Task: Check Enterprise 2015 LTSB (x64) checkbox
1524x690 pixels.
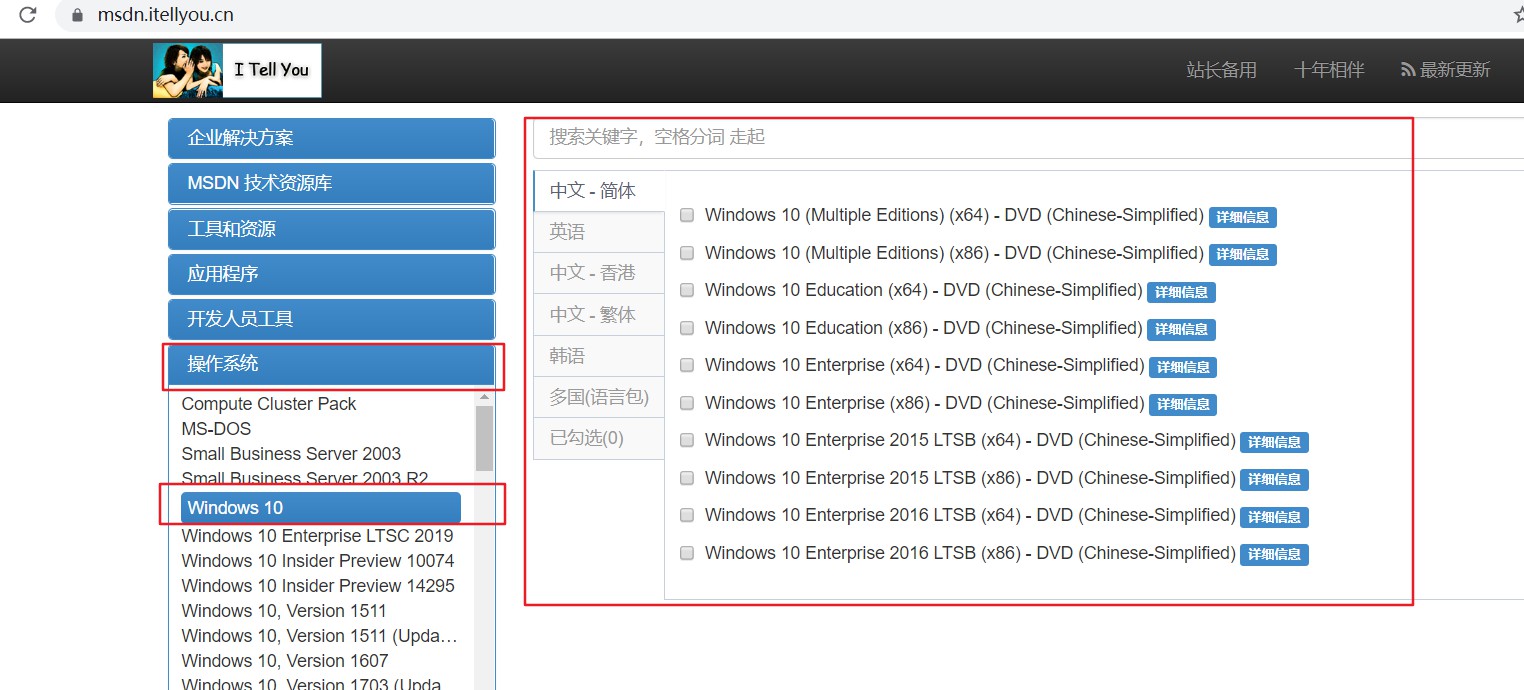Action: click(x=687, y=440)
